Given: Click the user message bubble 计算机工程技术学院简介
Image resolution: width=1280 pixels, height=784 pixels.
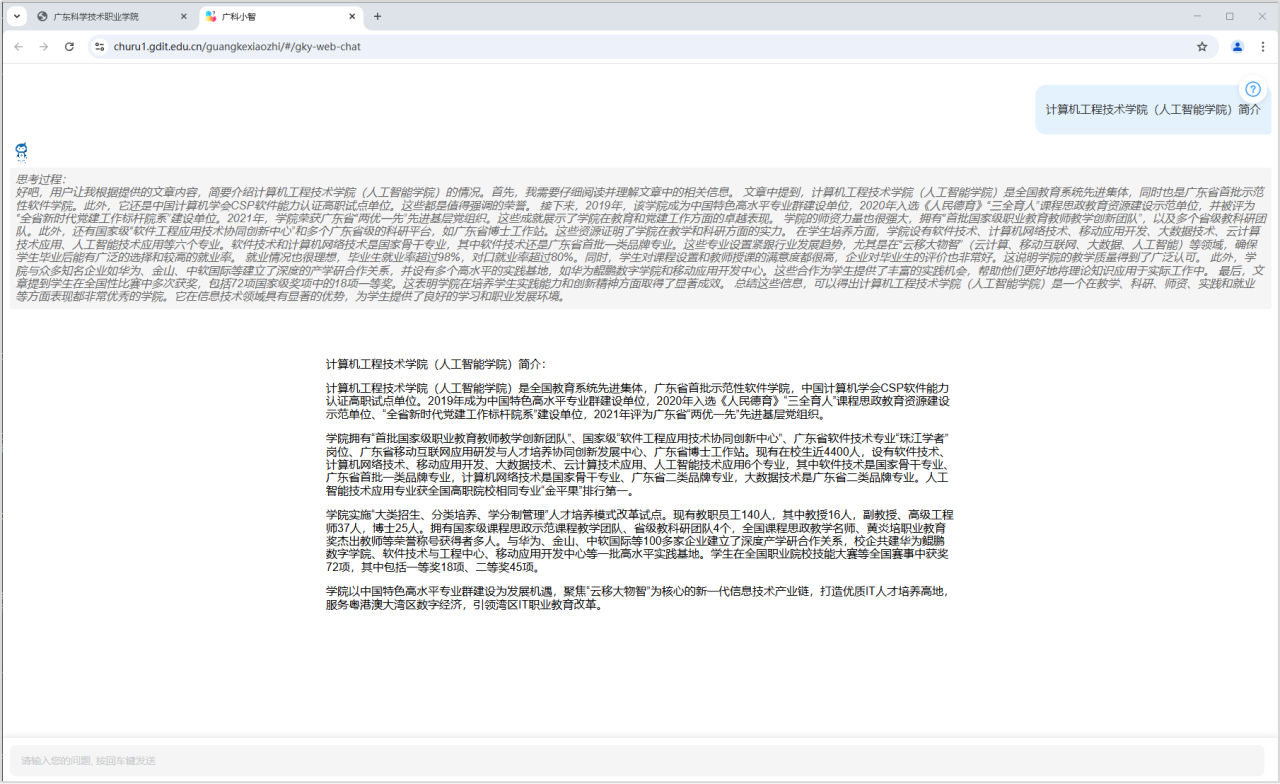Looking at the screenshot, I should (1152, 110).
